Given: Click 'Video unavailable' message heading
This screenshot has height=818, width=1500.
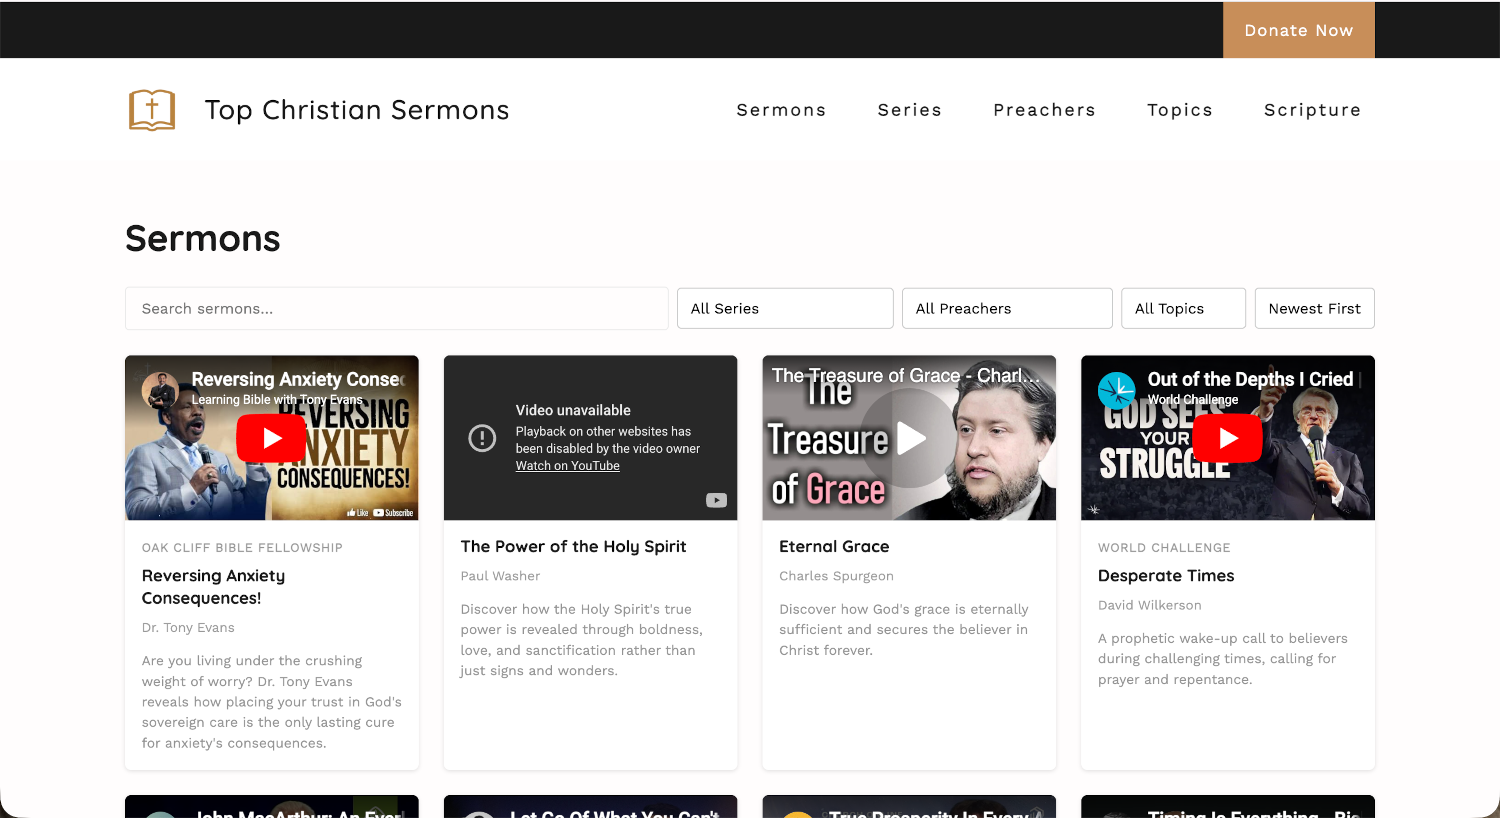Looking at the screenshot, I should (573, 410).
